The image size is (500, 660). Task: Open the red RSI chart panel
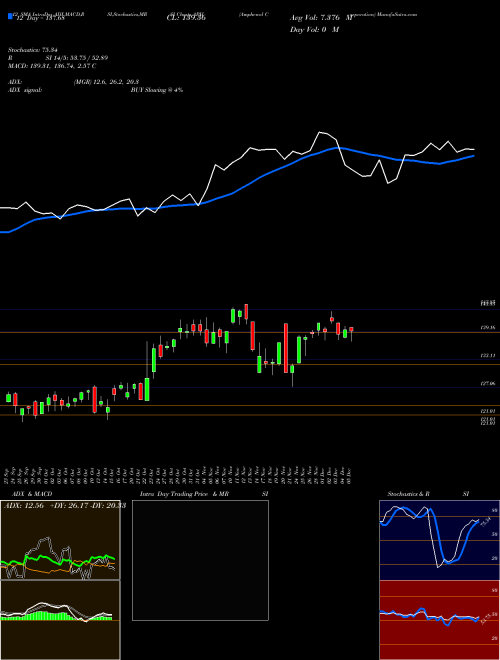tap(439, 620)
